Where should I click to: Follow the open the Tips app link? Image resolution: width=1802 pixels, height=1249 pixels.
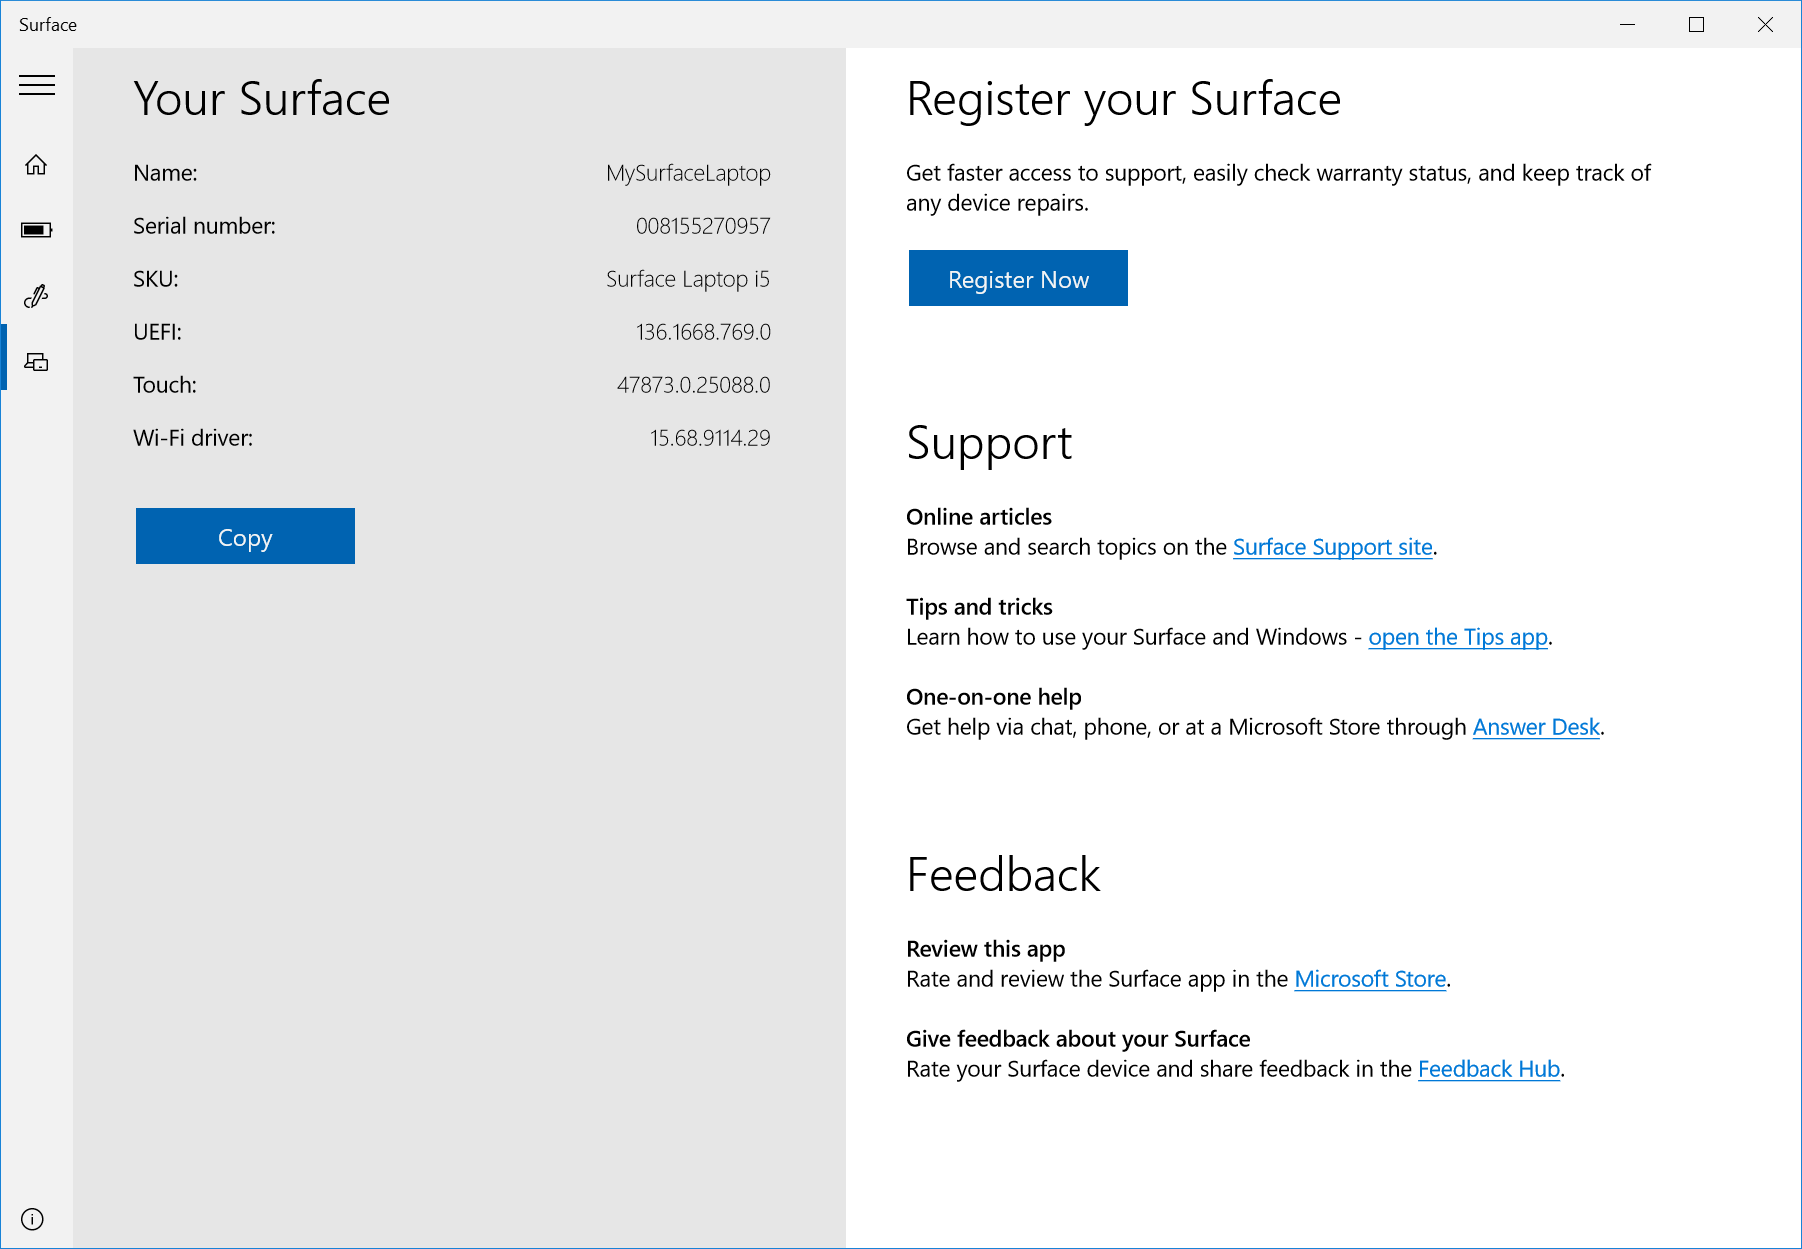[x=1457, y=637]
